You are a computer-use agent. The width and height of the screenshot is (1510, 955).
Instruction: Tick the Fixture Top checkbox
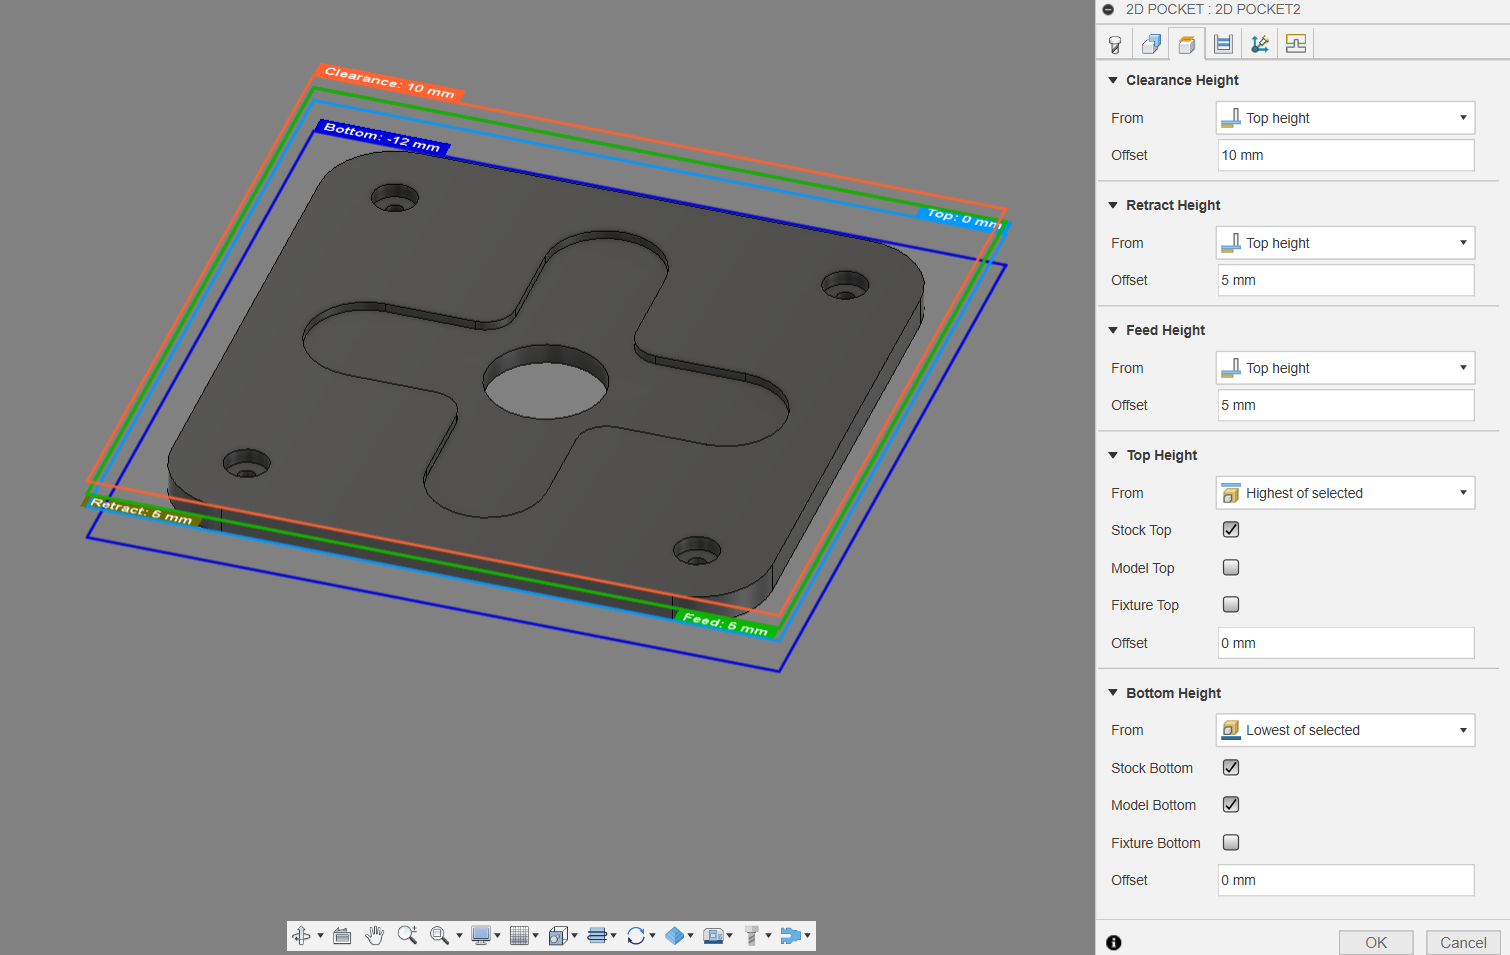pos(1231,605)
